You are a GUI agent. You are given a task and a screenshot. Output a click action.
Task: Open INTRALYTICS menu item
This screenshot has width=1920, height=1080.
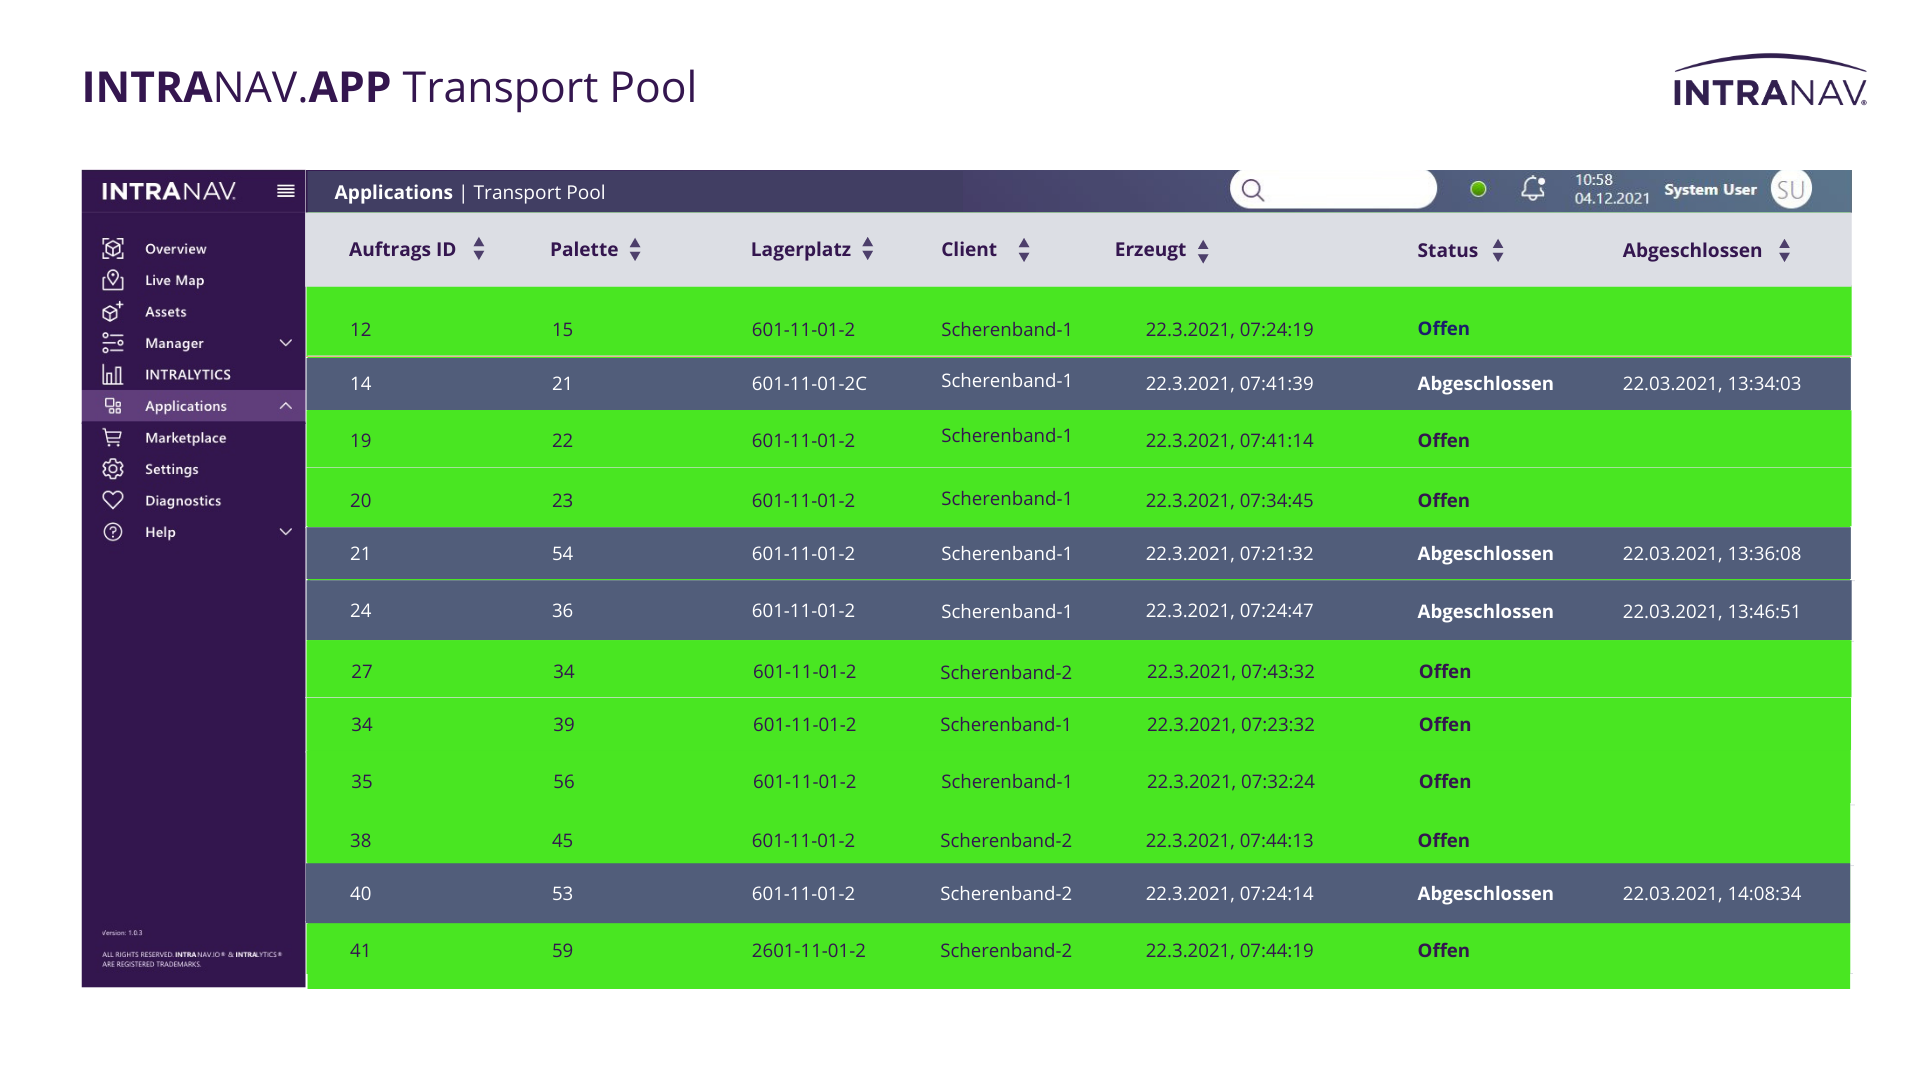pos(188,375)
